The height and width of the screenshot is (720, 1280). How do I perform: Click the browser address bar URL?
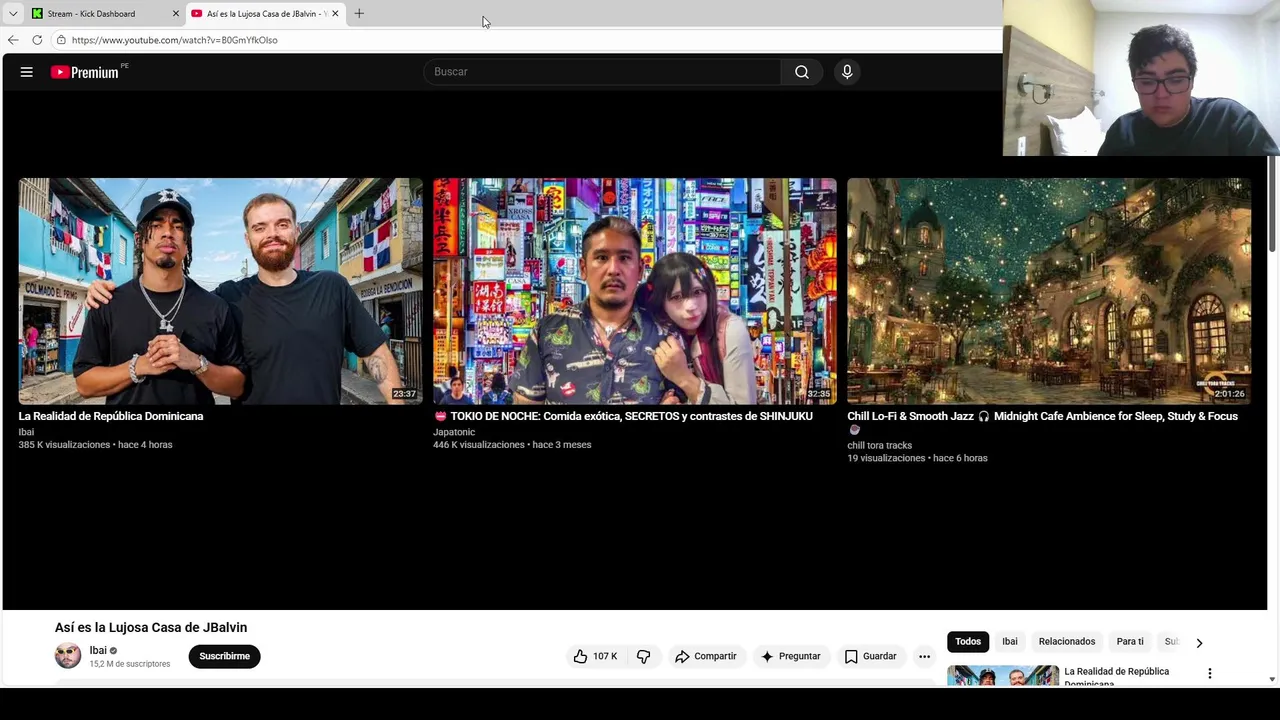tap(175, 40)
